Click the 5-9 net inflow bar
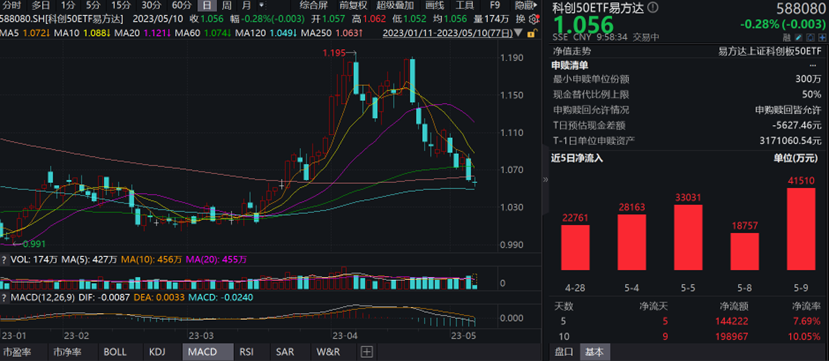The width and height of the screenshot is (829, 361). [801, 235]
